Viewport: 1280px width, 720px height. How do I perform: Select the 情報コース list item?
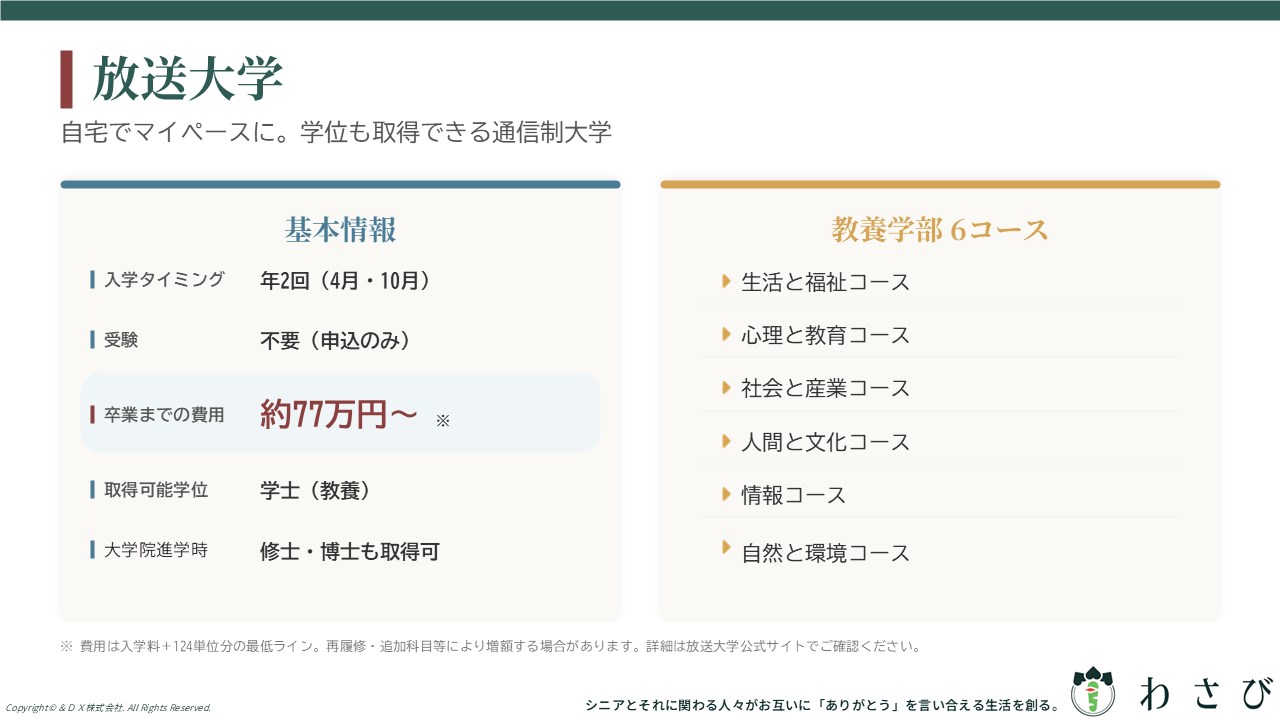pos(793,495)
